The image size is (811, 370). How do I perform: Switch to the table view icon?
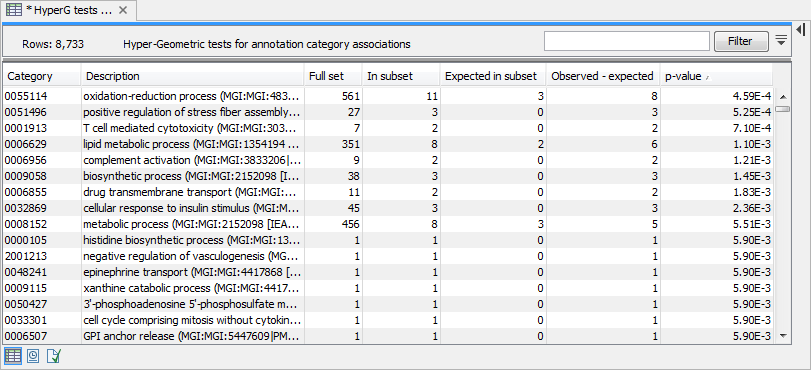pyautogui.click(x=13, y=356)
